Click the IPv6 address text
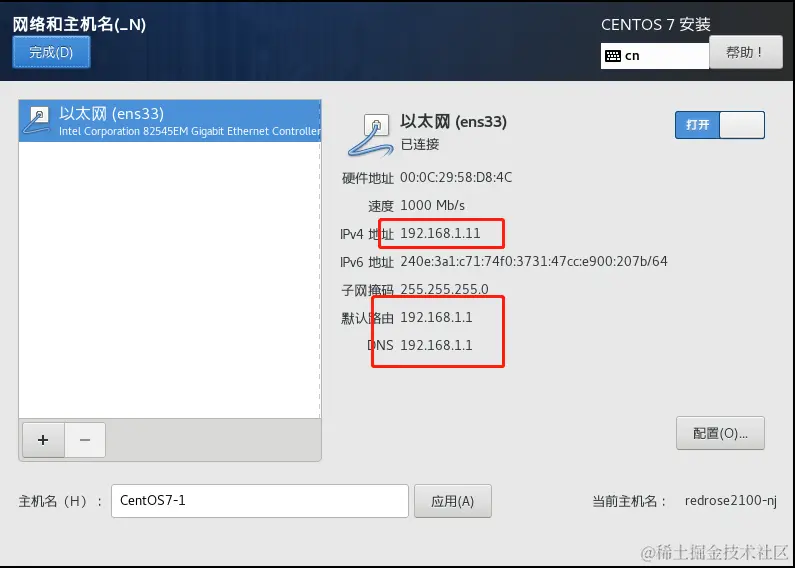This screenshot has width=795, height=568. (x=534, y=262)
